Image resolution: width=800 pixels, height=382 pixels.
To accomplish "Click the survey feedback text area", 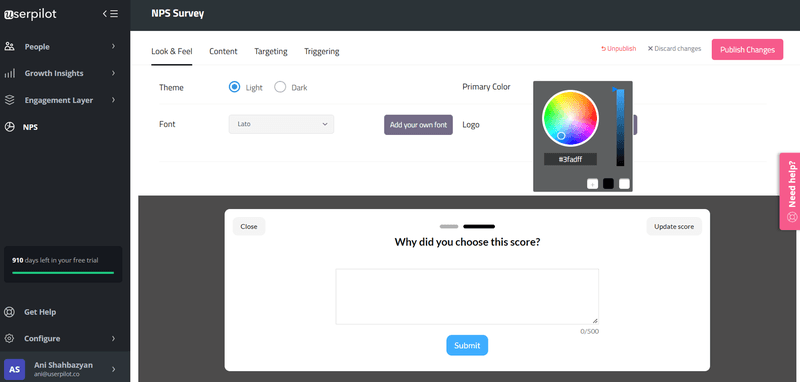I will tap(467, 297).
